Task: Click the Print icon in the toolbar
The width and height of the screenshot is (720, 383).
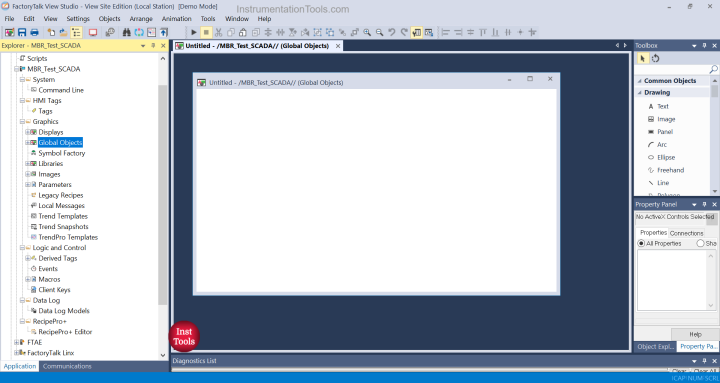Action: [34, 32]
